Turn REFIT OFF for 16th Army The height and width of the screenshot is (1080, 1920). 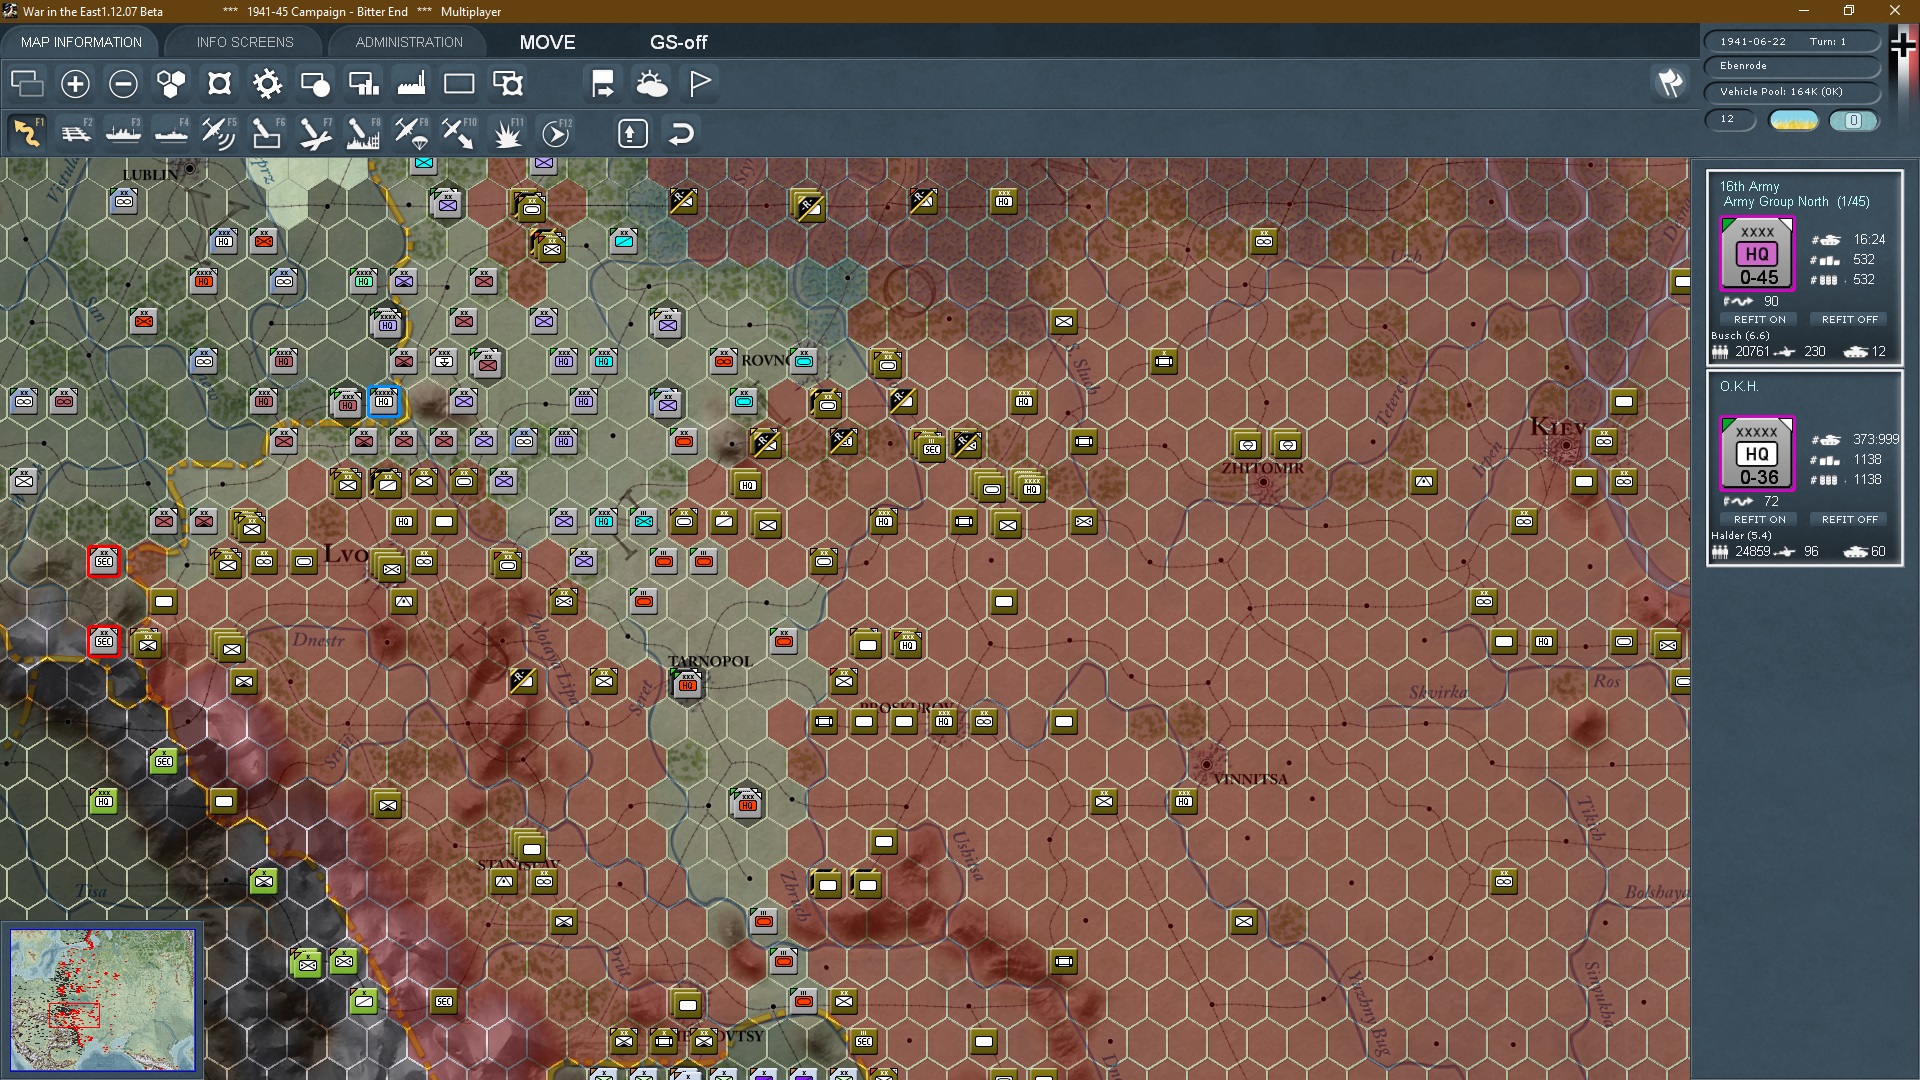[x=1849, y=319]
